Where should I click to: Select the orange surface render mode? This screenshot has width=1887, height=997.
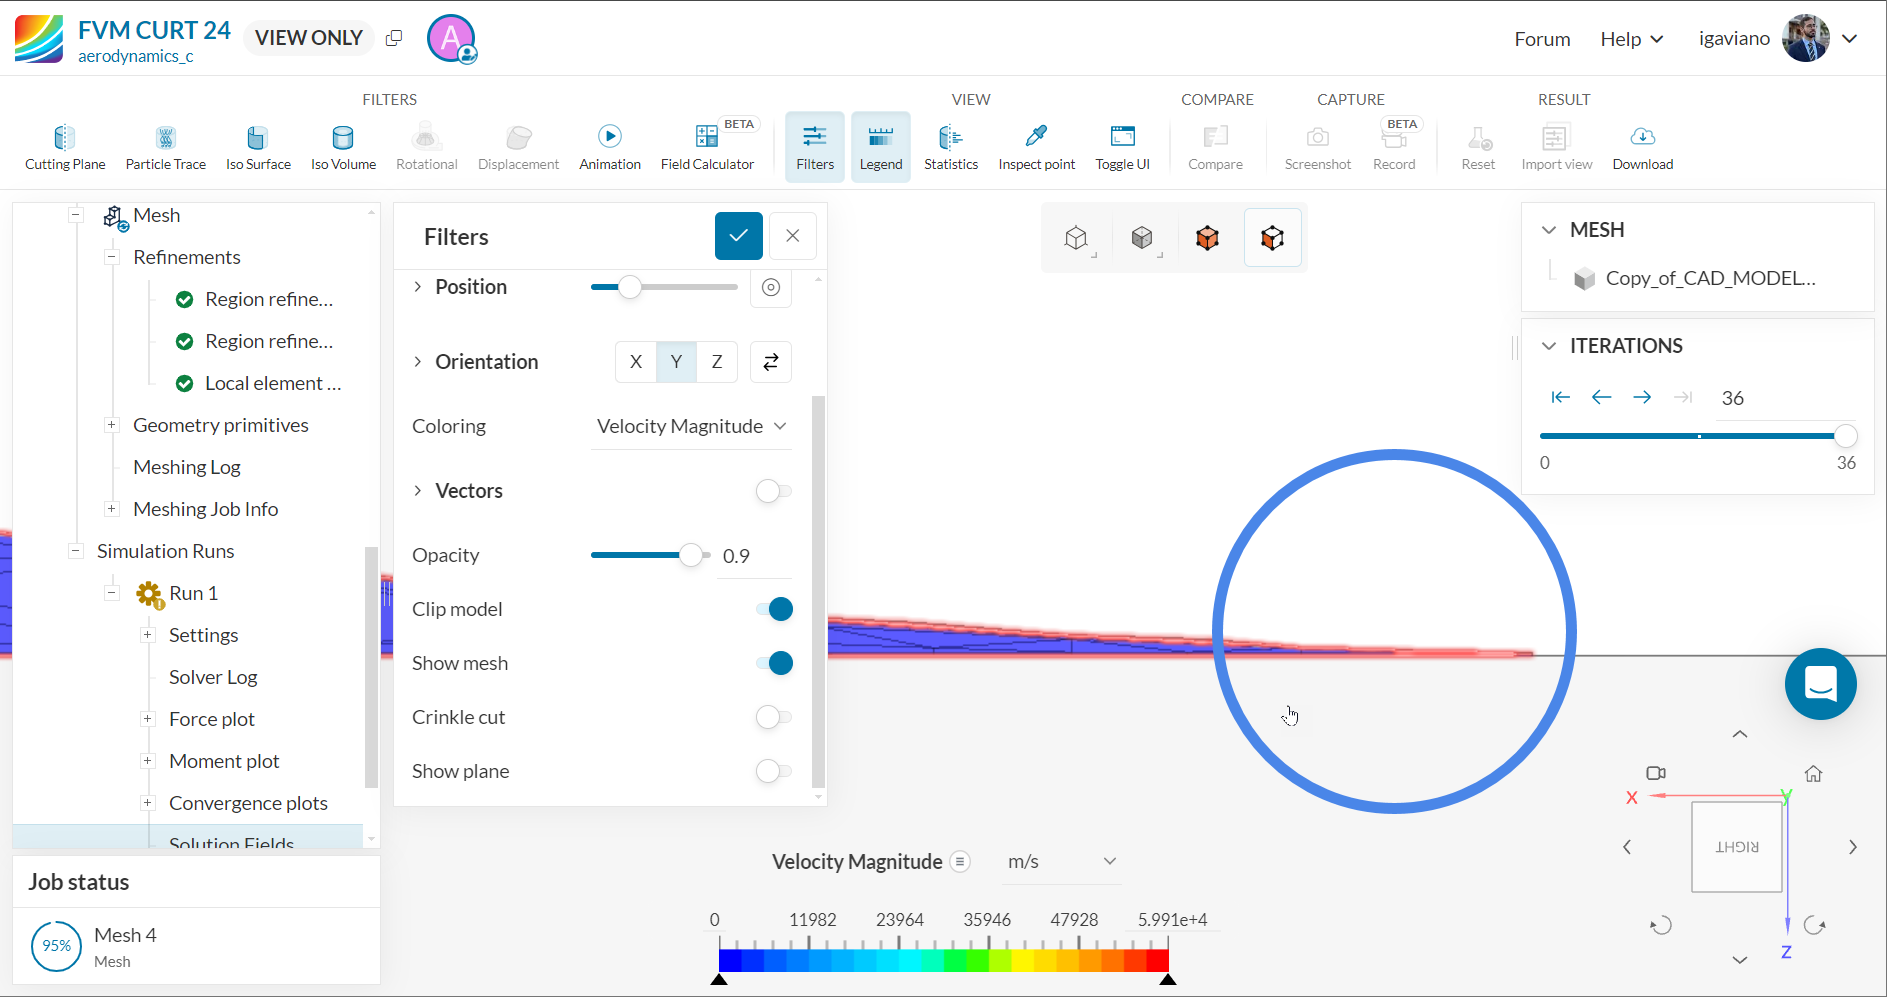pos(1207,238)
